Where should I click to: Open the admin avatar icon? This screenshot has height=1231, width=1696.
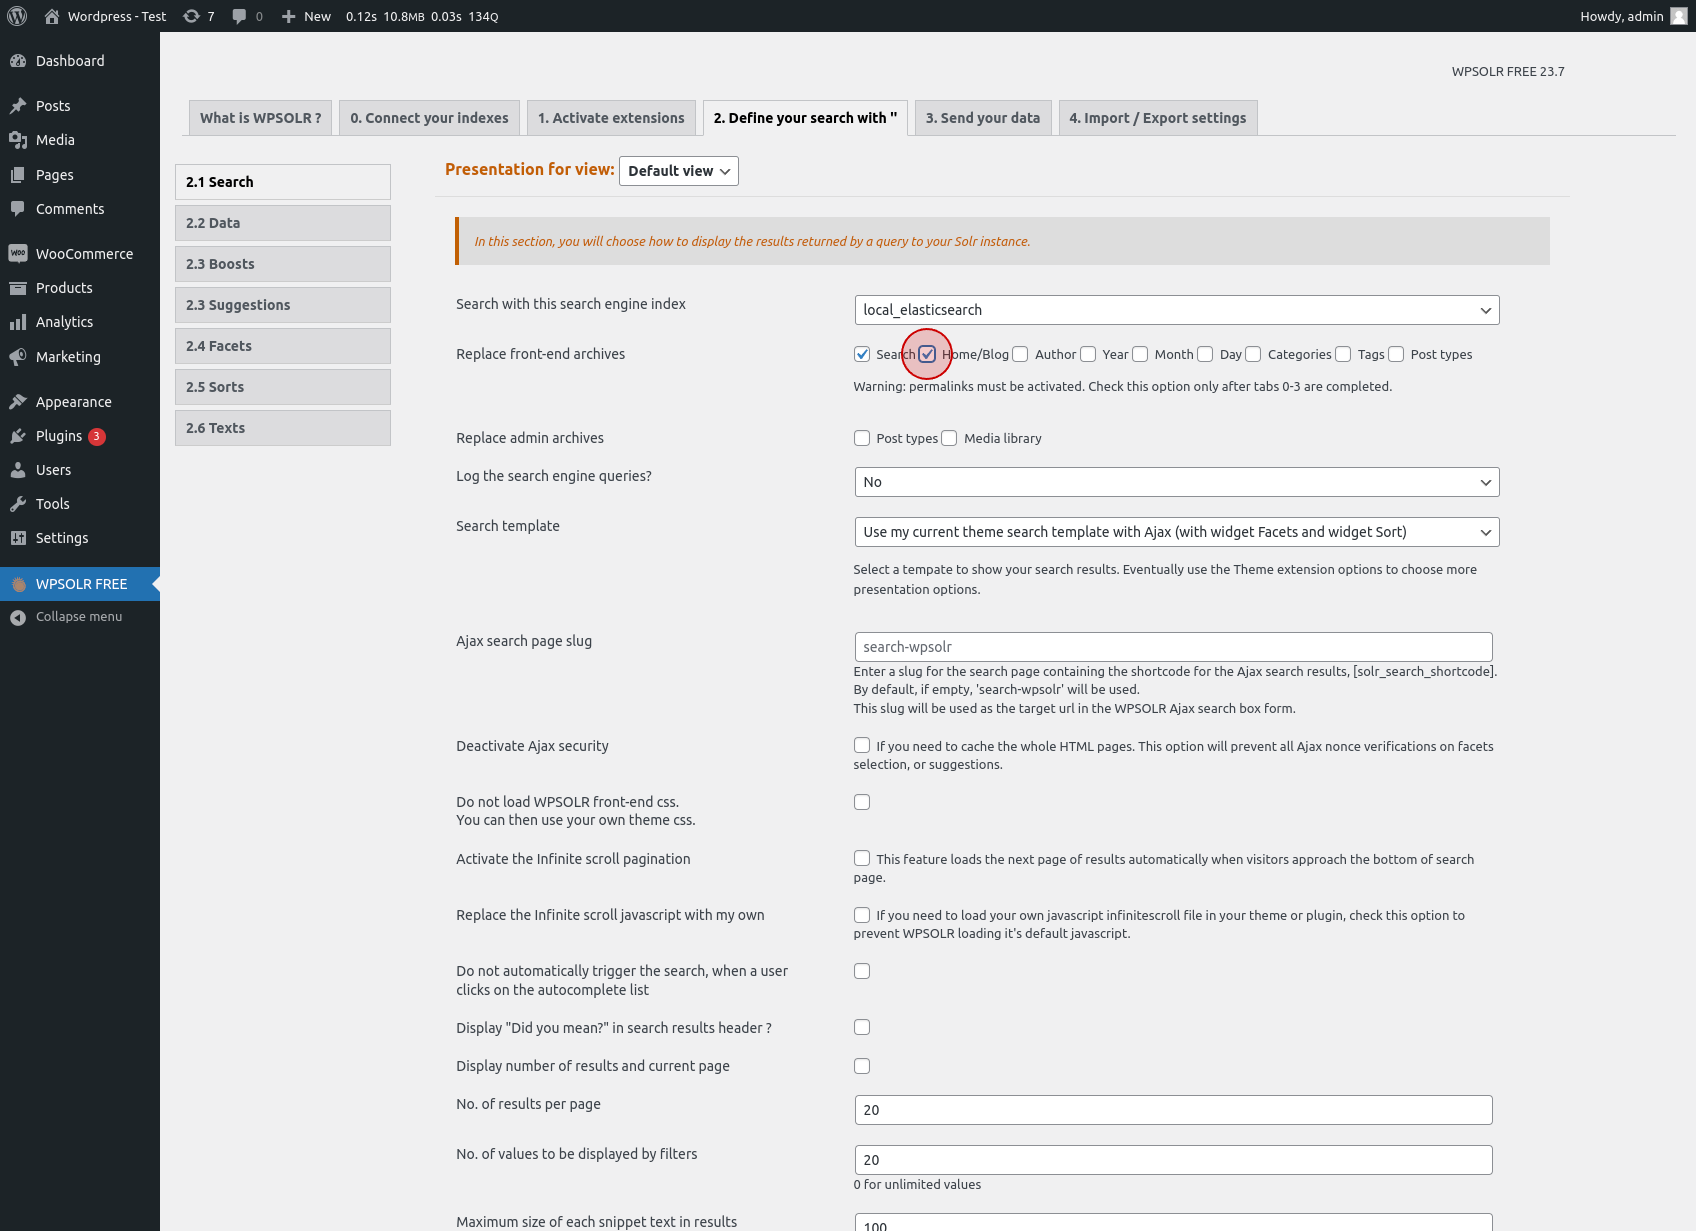pos(1679,16)
